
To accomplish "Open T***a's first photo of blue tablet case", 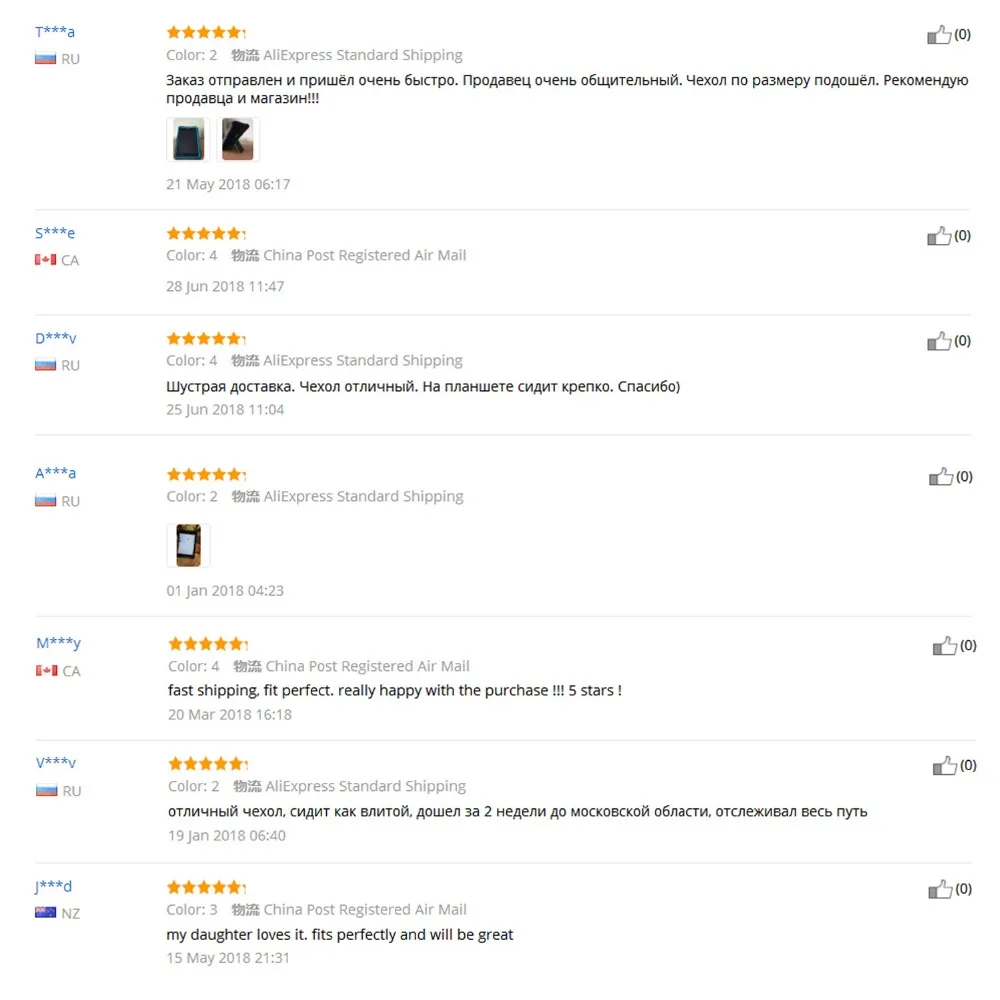I will point(188,139).
